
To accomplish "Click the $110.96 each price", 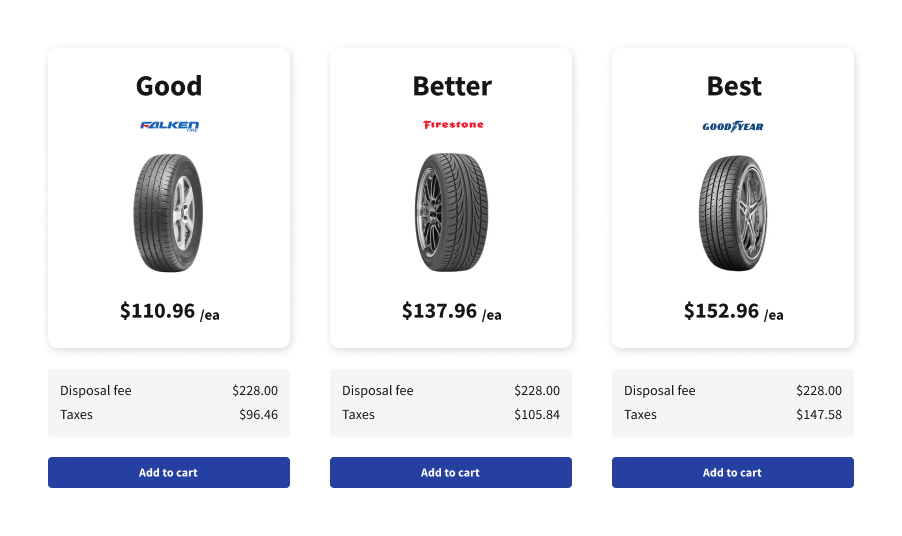I will tap(170, 311).
